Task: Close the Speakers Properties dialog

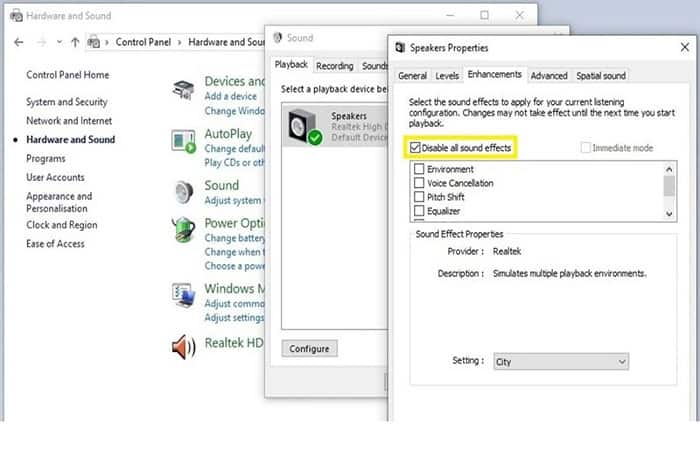Action: tap(685, 47)
